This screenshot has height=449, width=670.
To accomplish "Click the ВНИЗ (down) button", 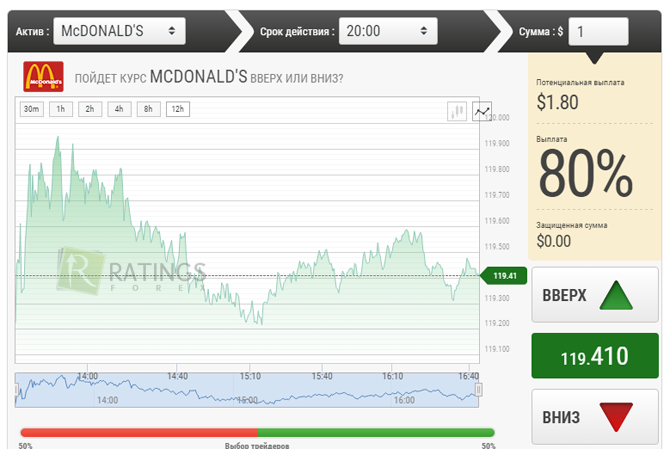I will pos(595,417).
